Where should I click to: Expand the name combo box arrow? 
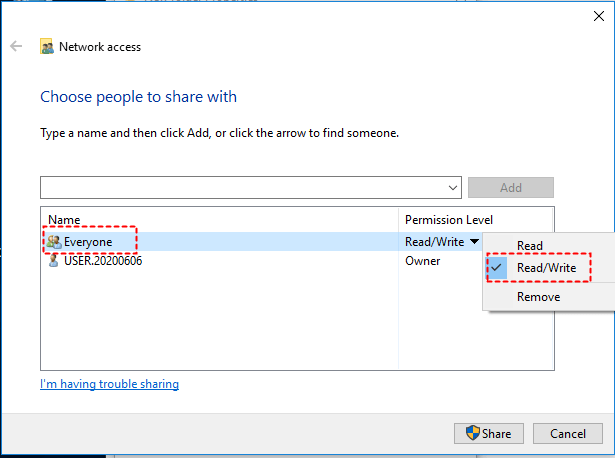click(453, 187)
